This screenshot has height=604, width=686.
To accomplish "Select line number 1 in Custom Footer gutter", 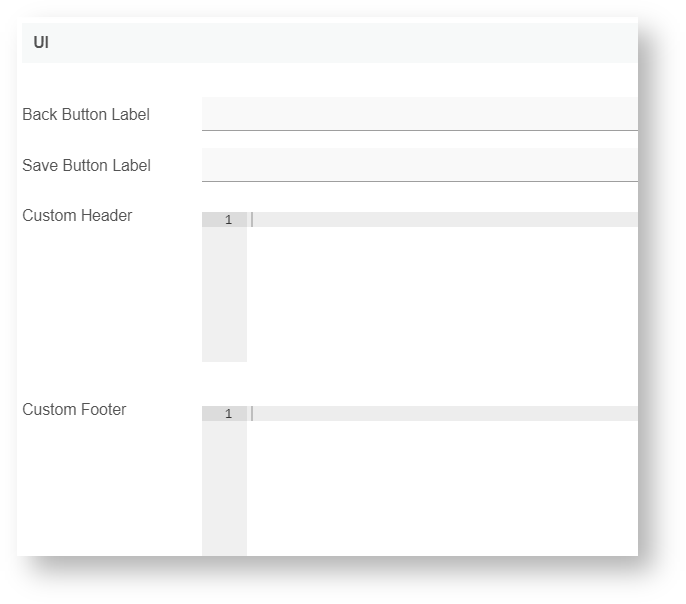I will pyautogui.click(x=228, y=413).
